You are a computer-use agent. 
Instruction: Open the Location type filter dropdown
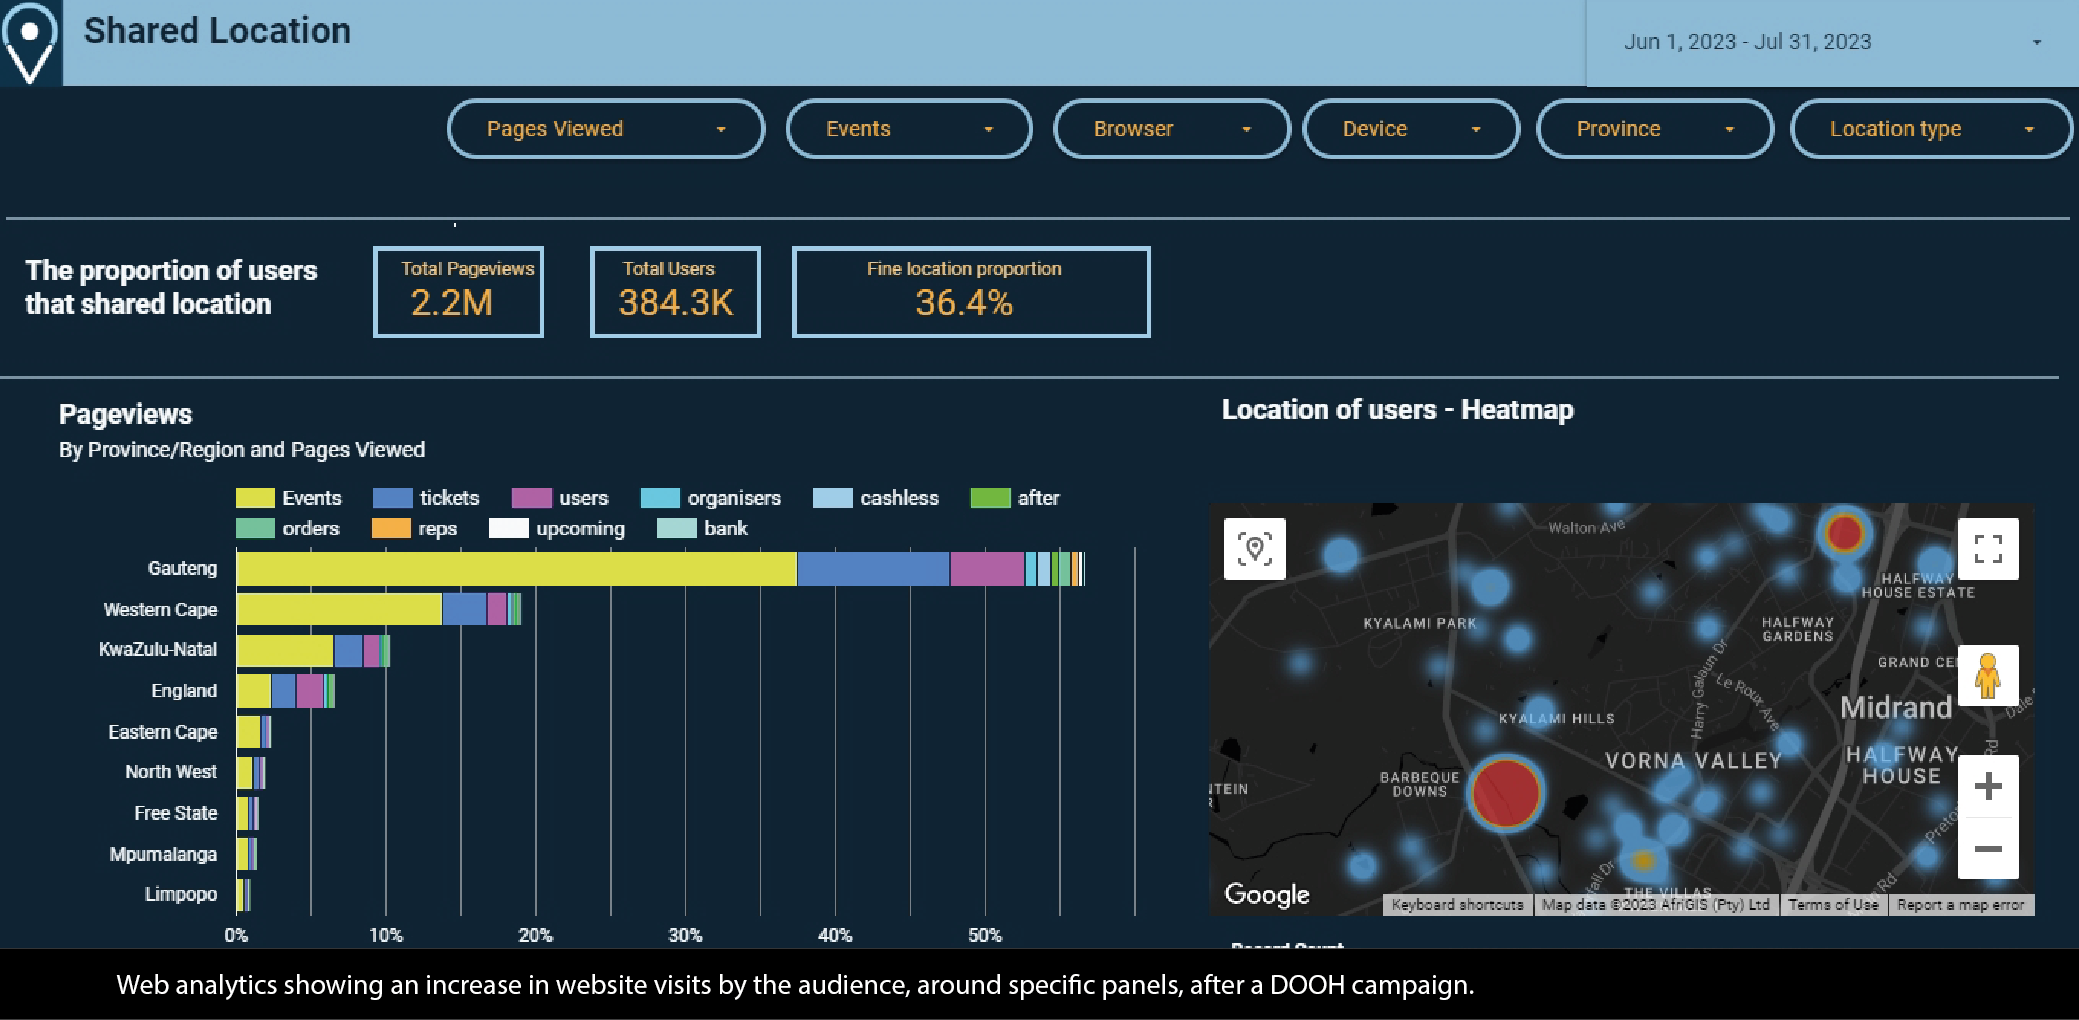pos(1931,129)
